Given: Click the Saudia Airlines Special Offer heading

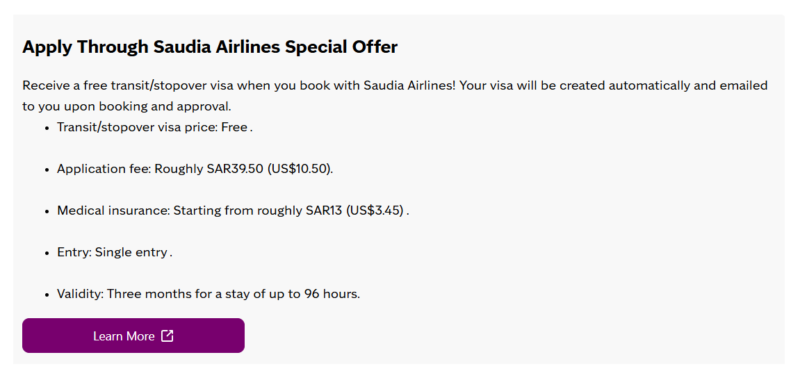Looking at the screenshot, I should click(210, 47).
